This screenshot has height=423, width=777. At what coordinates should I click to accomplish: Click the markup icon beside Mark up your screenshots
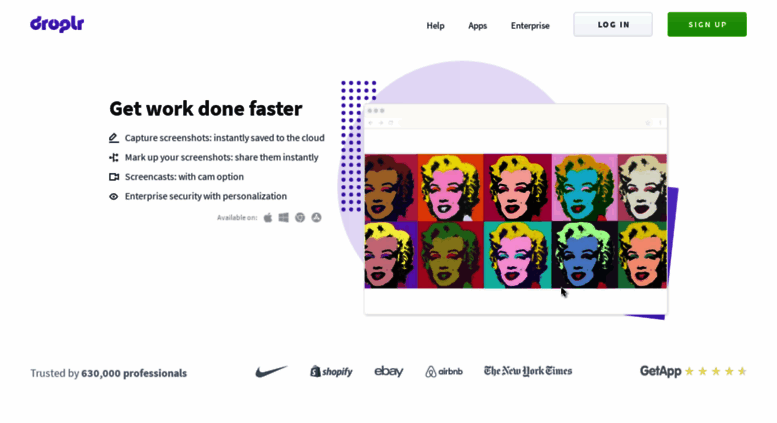113,158
